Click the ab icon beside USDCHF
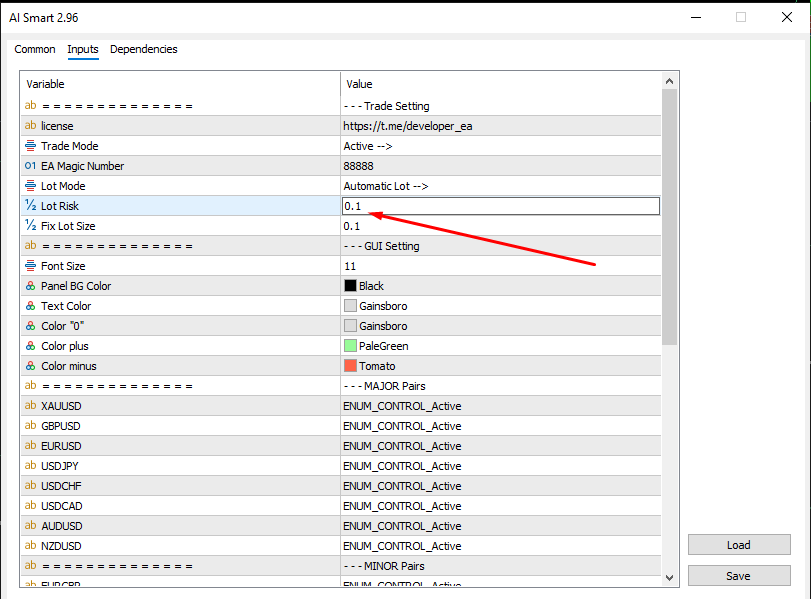Viewport: 811px width, 599px height. click(x=31, y=486)
